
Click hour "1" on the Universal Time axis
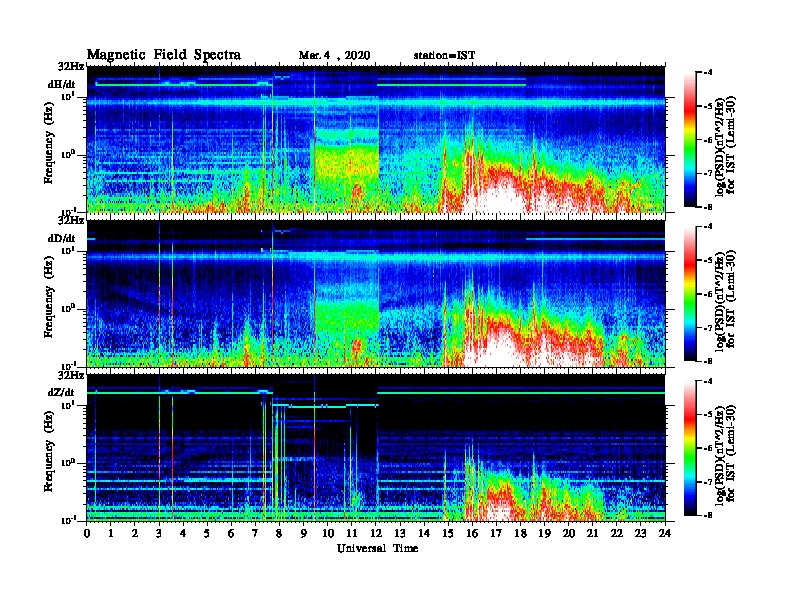pyautogui.click(x=111, y=534)
